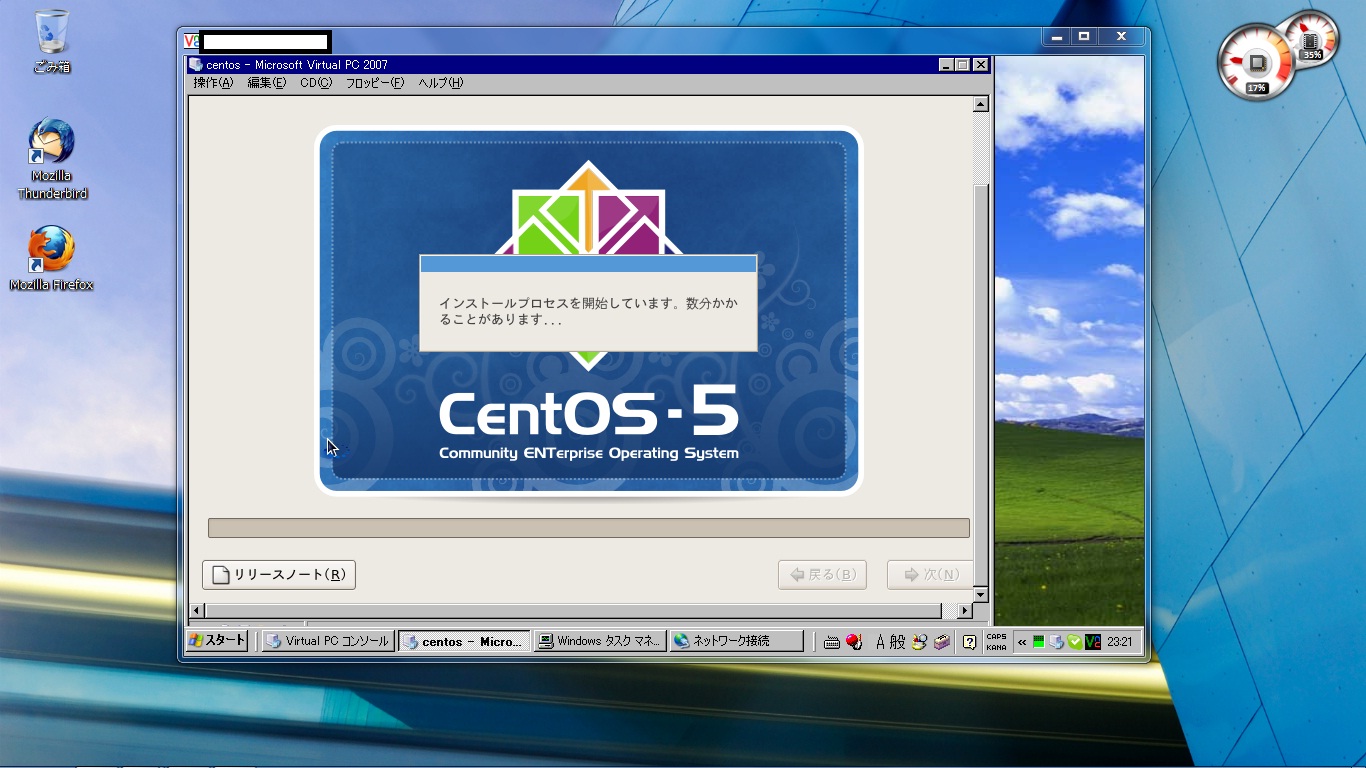Minimize the centos Virtual PC window

(946, 65)
